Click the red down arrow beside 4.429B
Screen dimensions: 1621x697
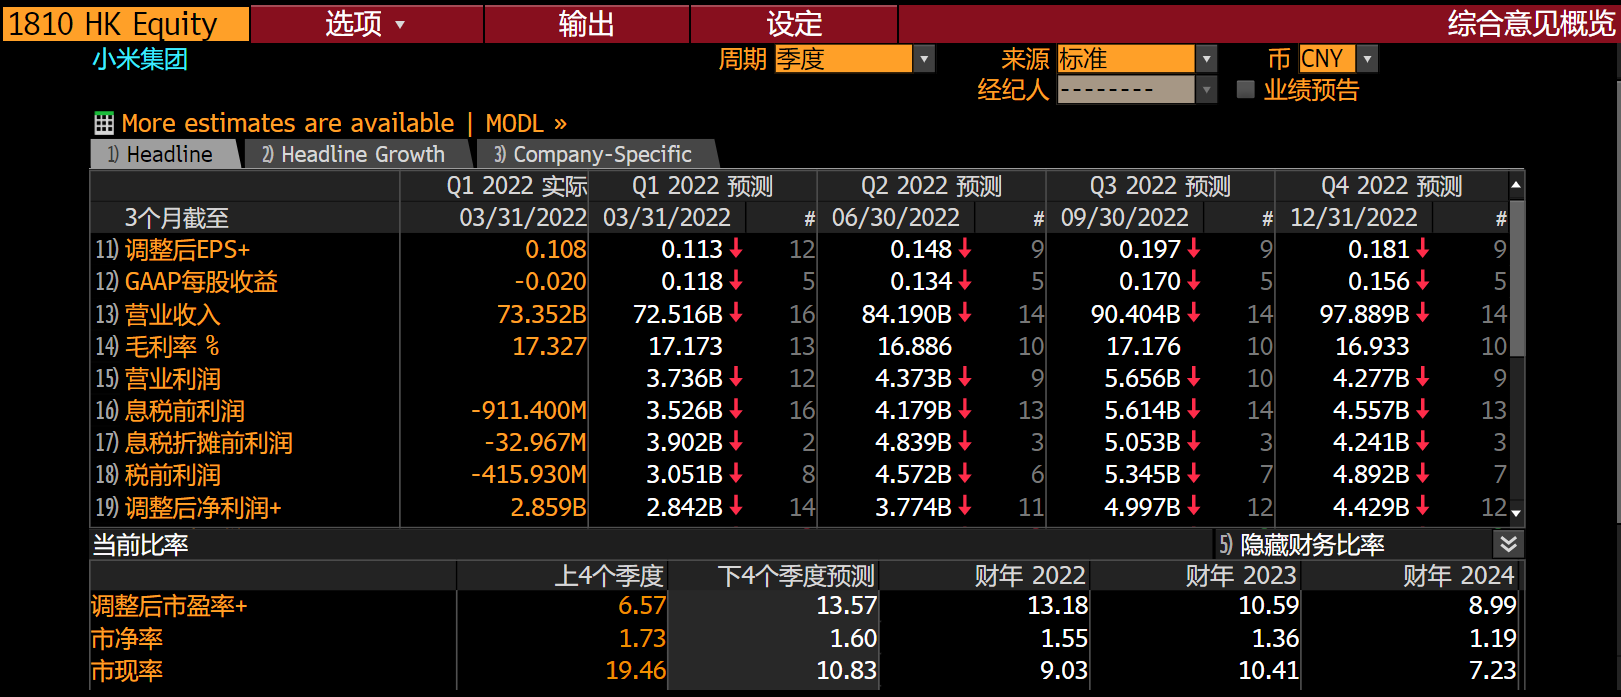tap(1423, 506)
